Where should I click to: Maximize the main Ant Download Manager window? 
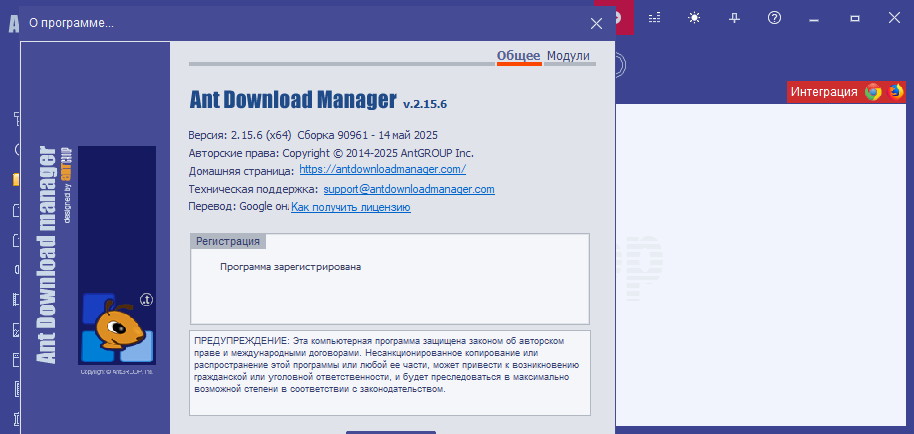[855, 18]
